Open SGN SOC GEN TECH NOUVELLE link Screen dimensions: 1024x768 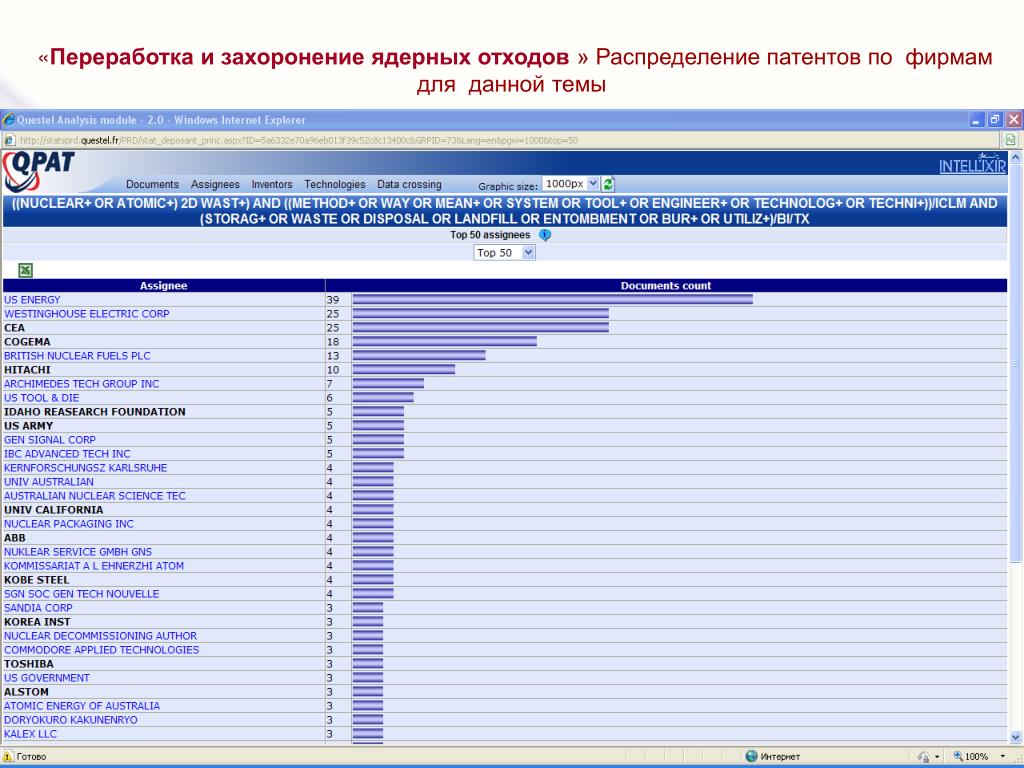82,594
